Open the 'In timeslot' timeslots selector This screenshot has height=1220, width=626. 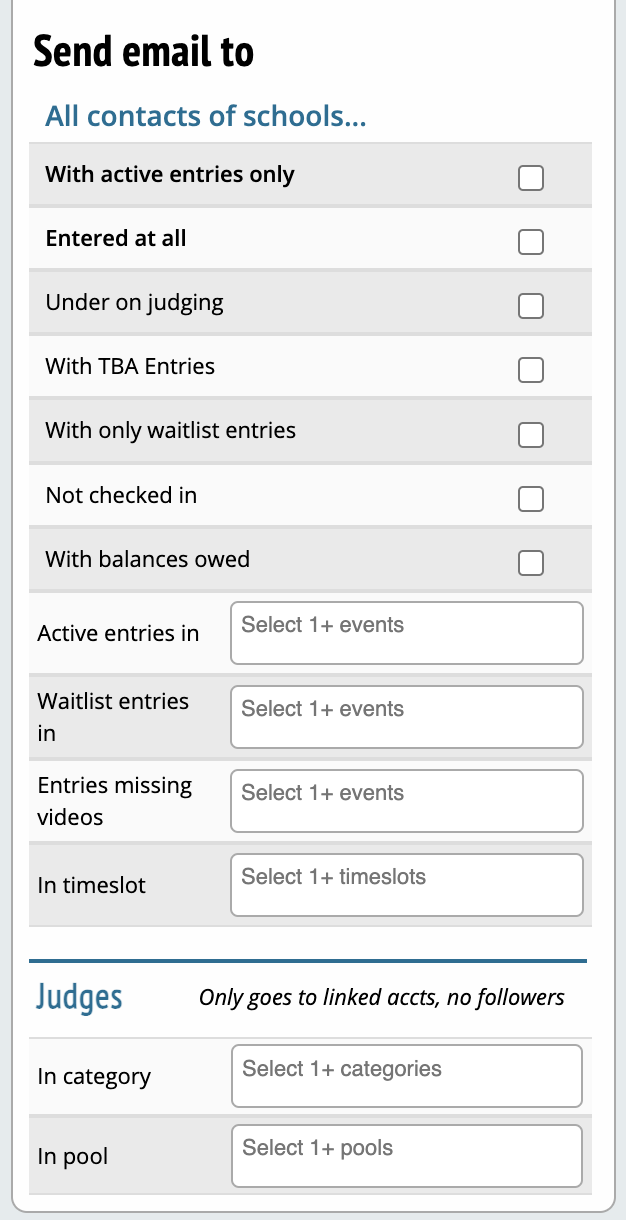point(406,885)
